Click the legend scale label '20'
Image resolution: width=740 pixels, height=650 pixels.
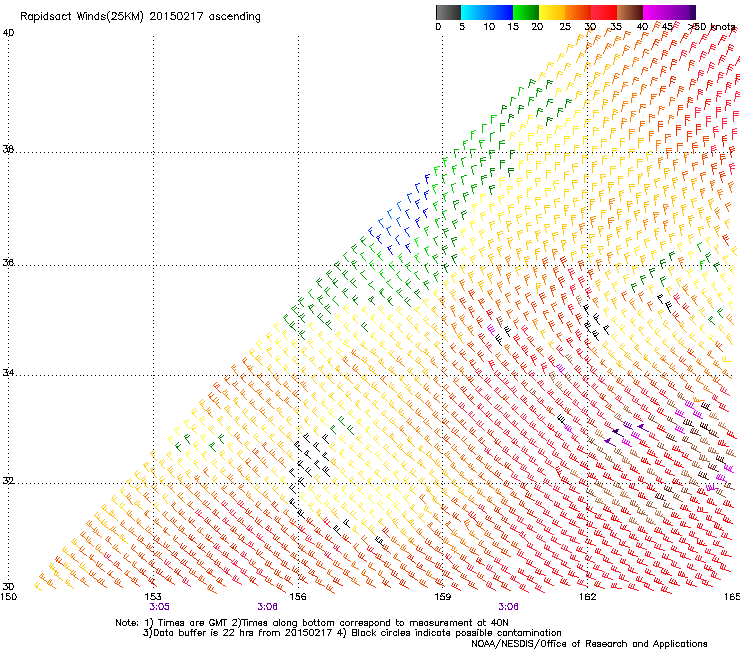537,27
